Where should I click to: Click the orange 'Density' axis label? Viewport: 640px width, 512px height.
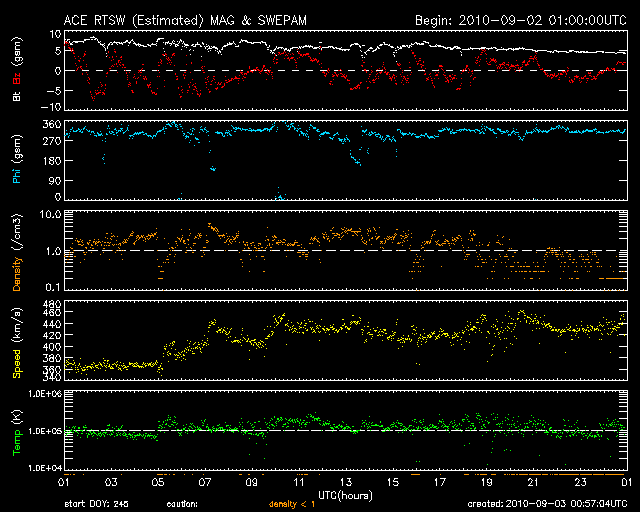17,274
